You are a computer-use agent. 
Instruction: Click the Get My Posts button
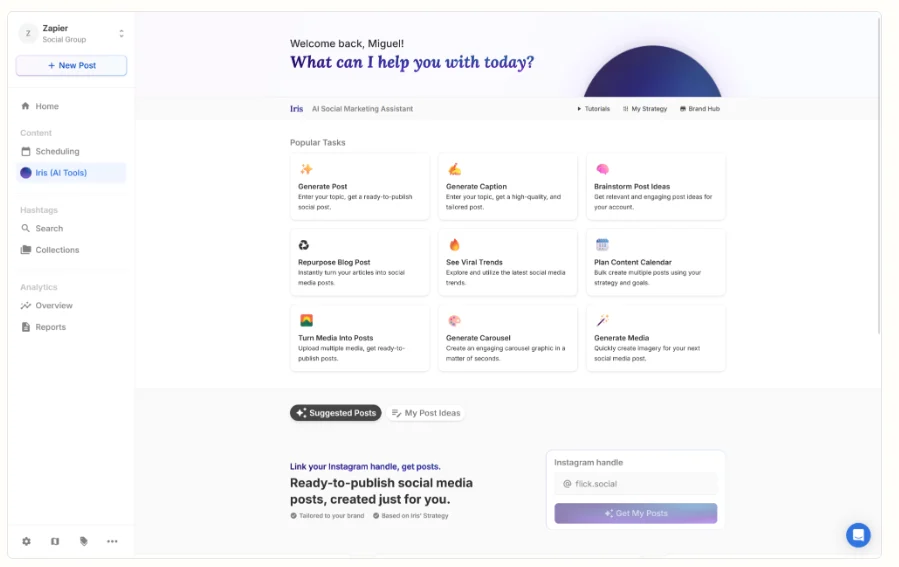pos(636,513)
